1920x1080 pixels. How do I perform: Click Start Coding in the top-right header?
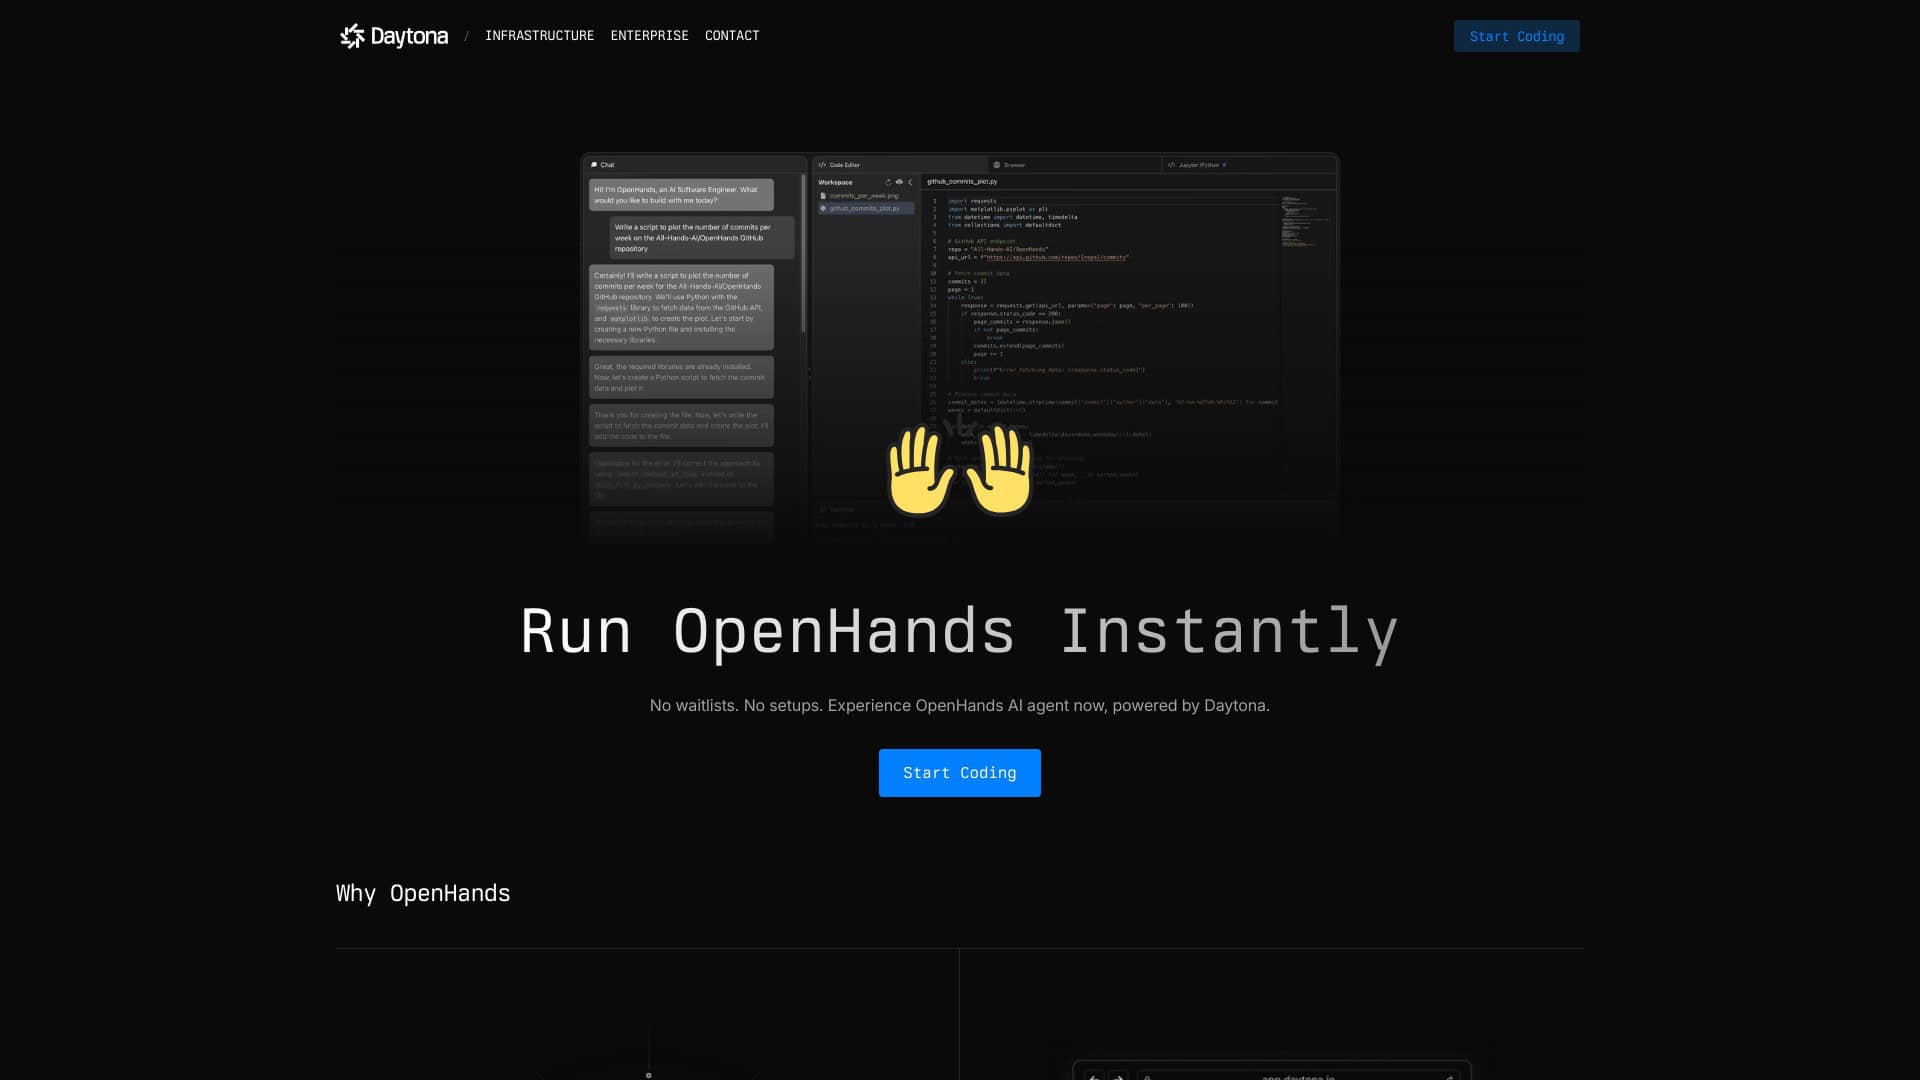(1516, 36)
